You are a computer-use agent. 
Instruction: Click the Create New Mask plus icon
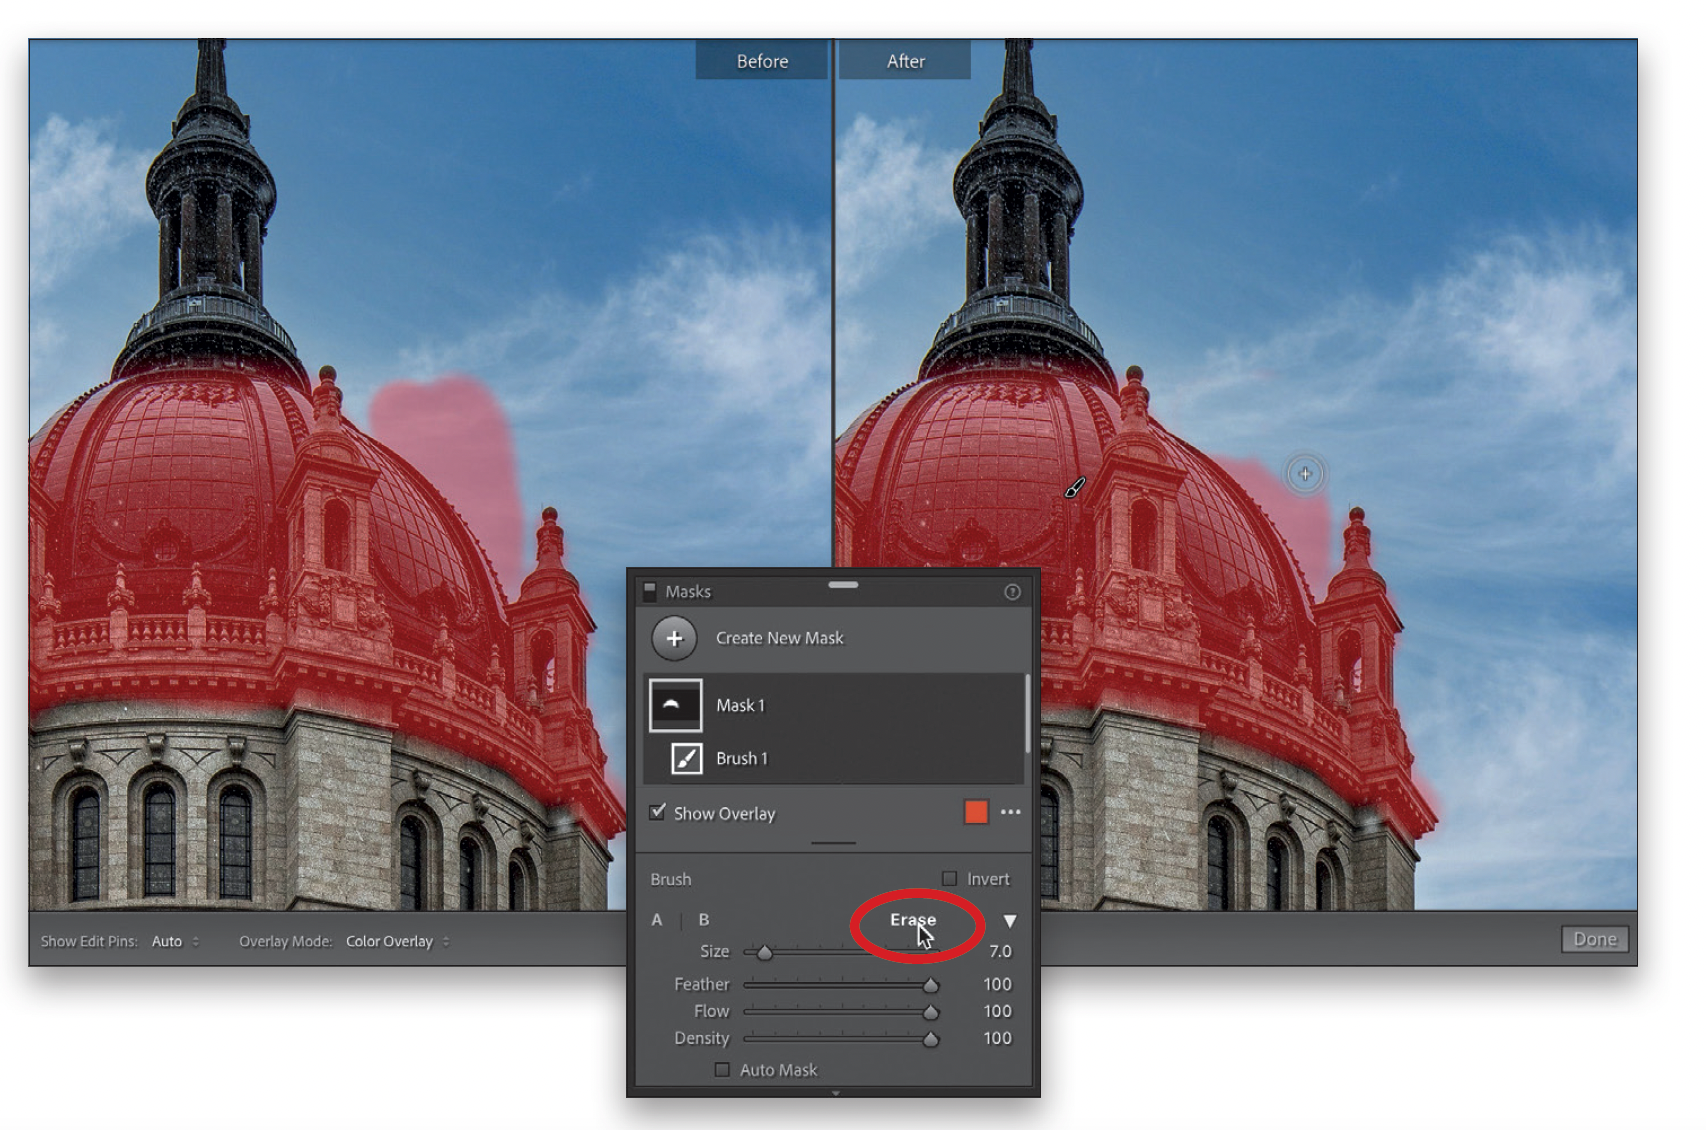click(x=675, y=638)
